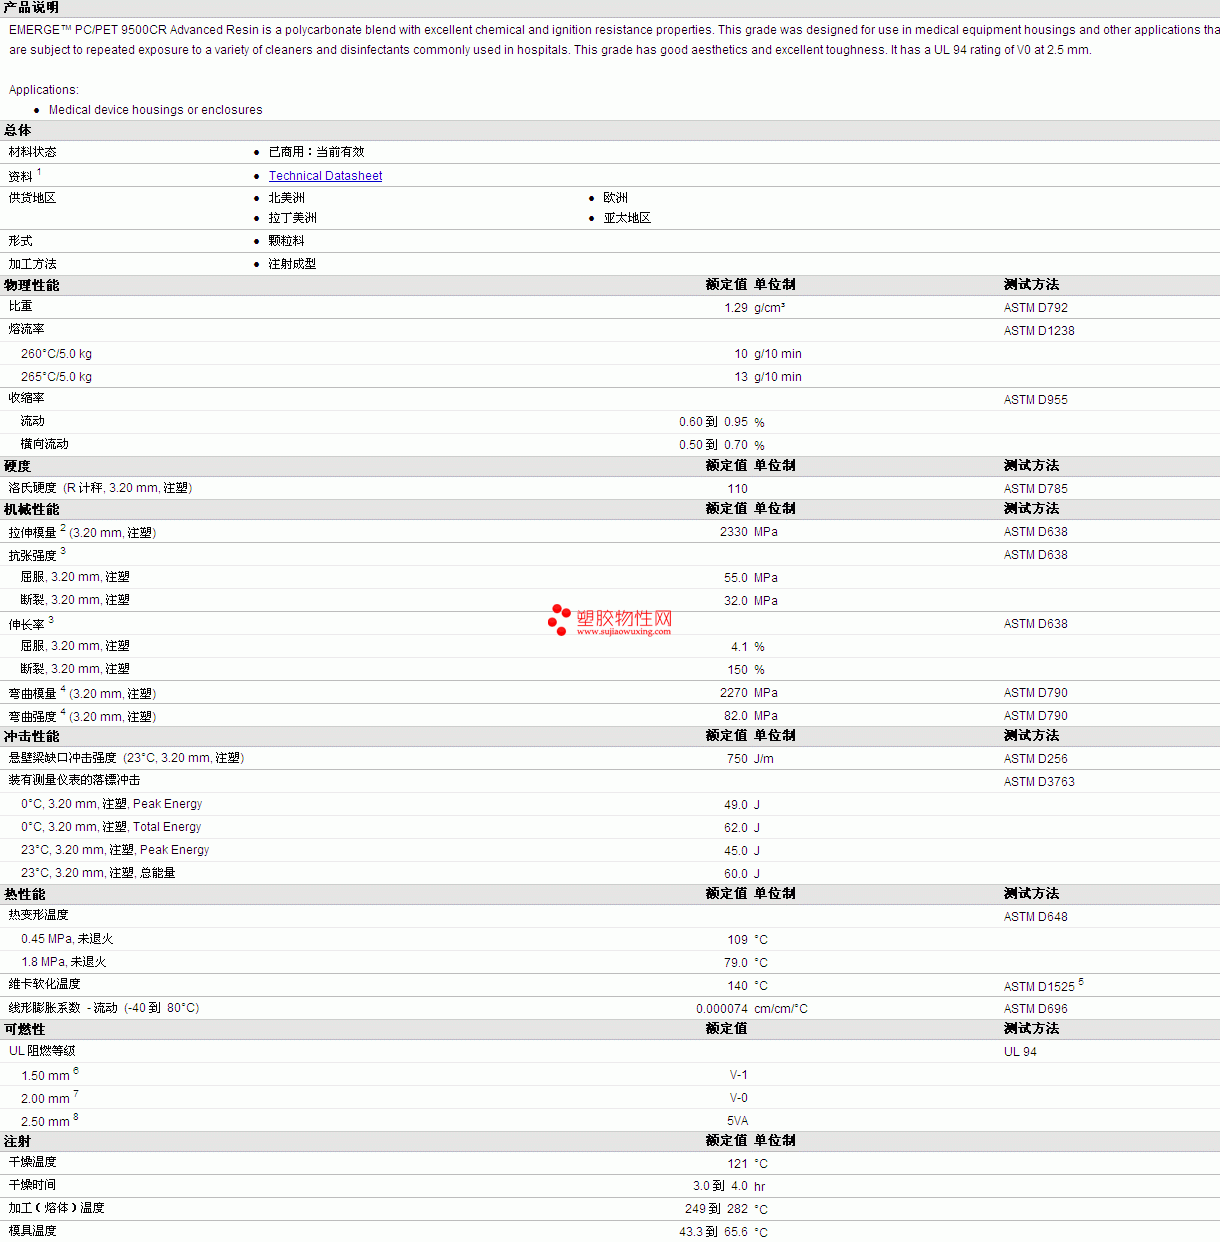Click the 60.0 J total energy value

click(742, 874)
